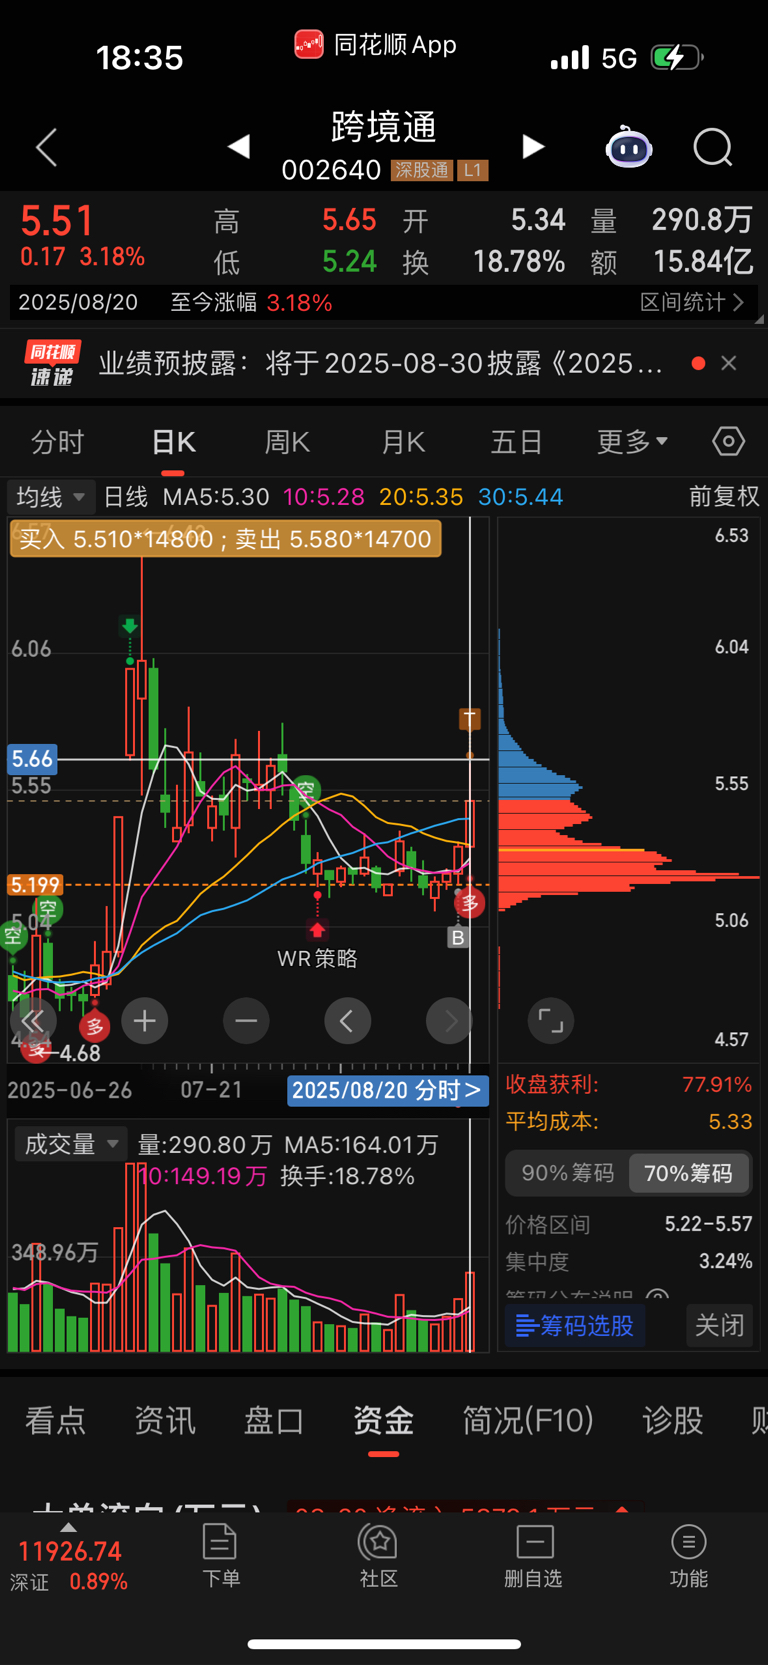Tap current price 5.51
Image resolution: width=769 pixels, height=1665 pixels.
click(x=57, y=221)
